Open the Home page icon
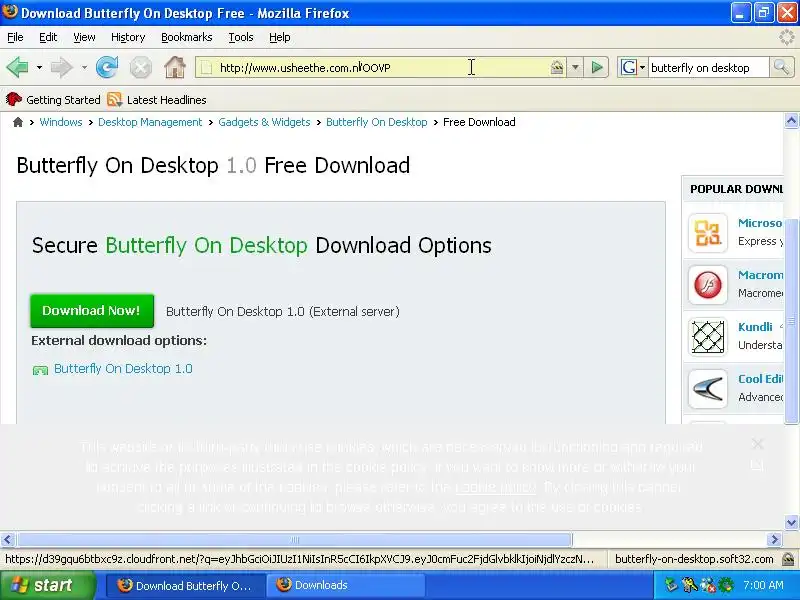The image size is (800, 600). (174, 67)
